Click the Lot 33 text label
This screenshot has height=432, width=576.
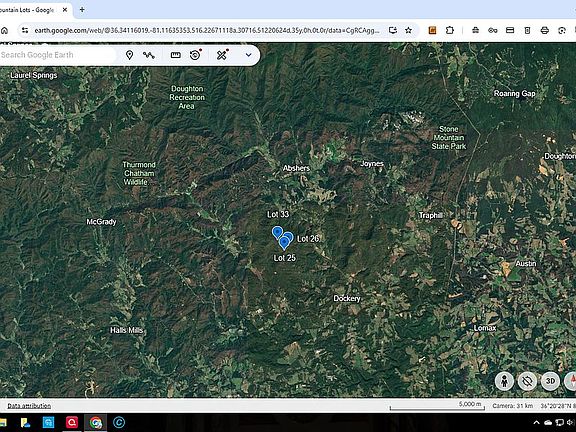[278, 214]
